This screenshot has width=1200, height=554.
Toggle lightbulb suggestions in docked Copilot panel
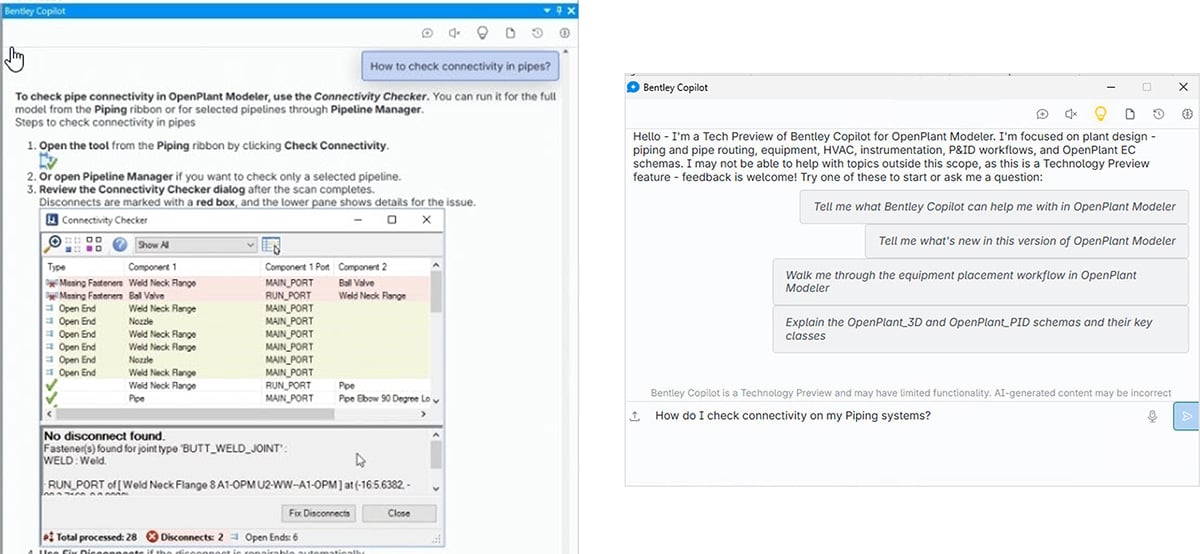pyautogui.click(x=482, y=33)
